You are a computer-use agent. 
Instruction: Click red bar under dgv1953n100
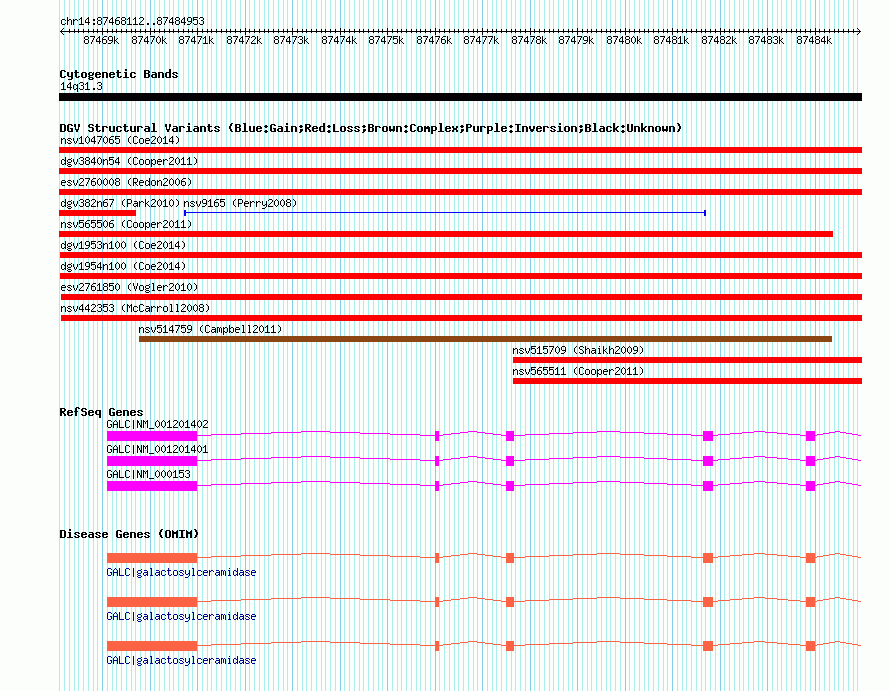[x=460, y=255]
